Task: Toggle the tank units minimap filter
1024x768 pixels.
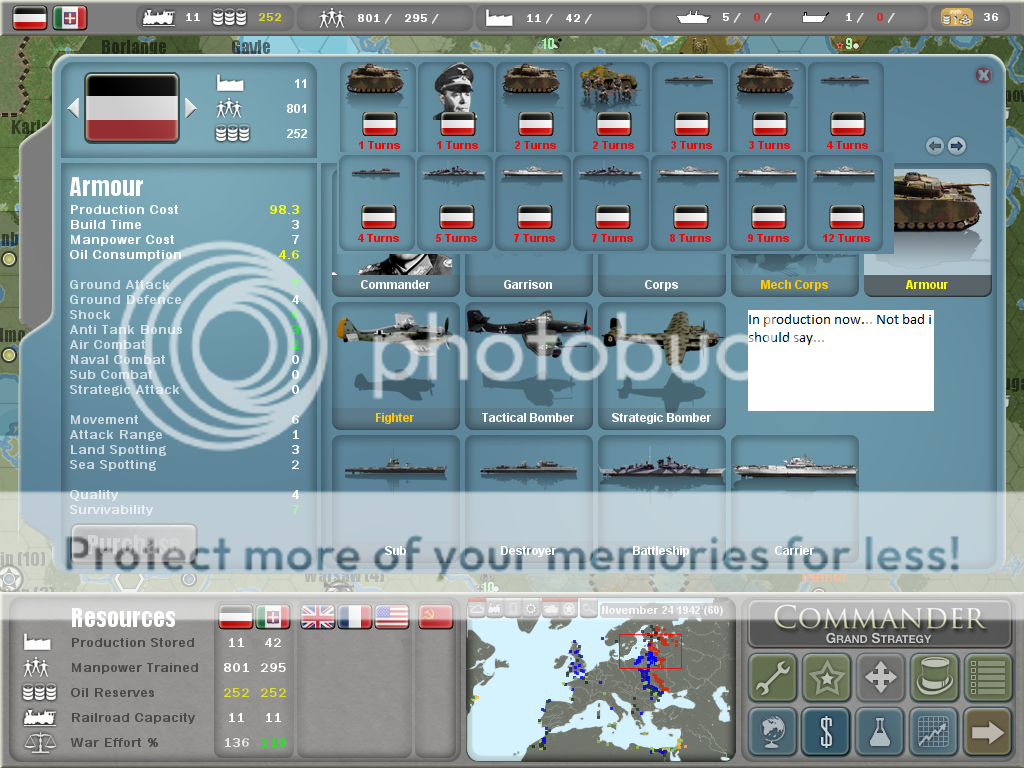Action: (x=551, y=609)
